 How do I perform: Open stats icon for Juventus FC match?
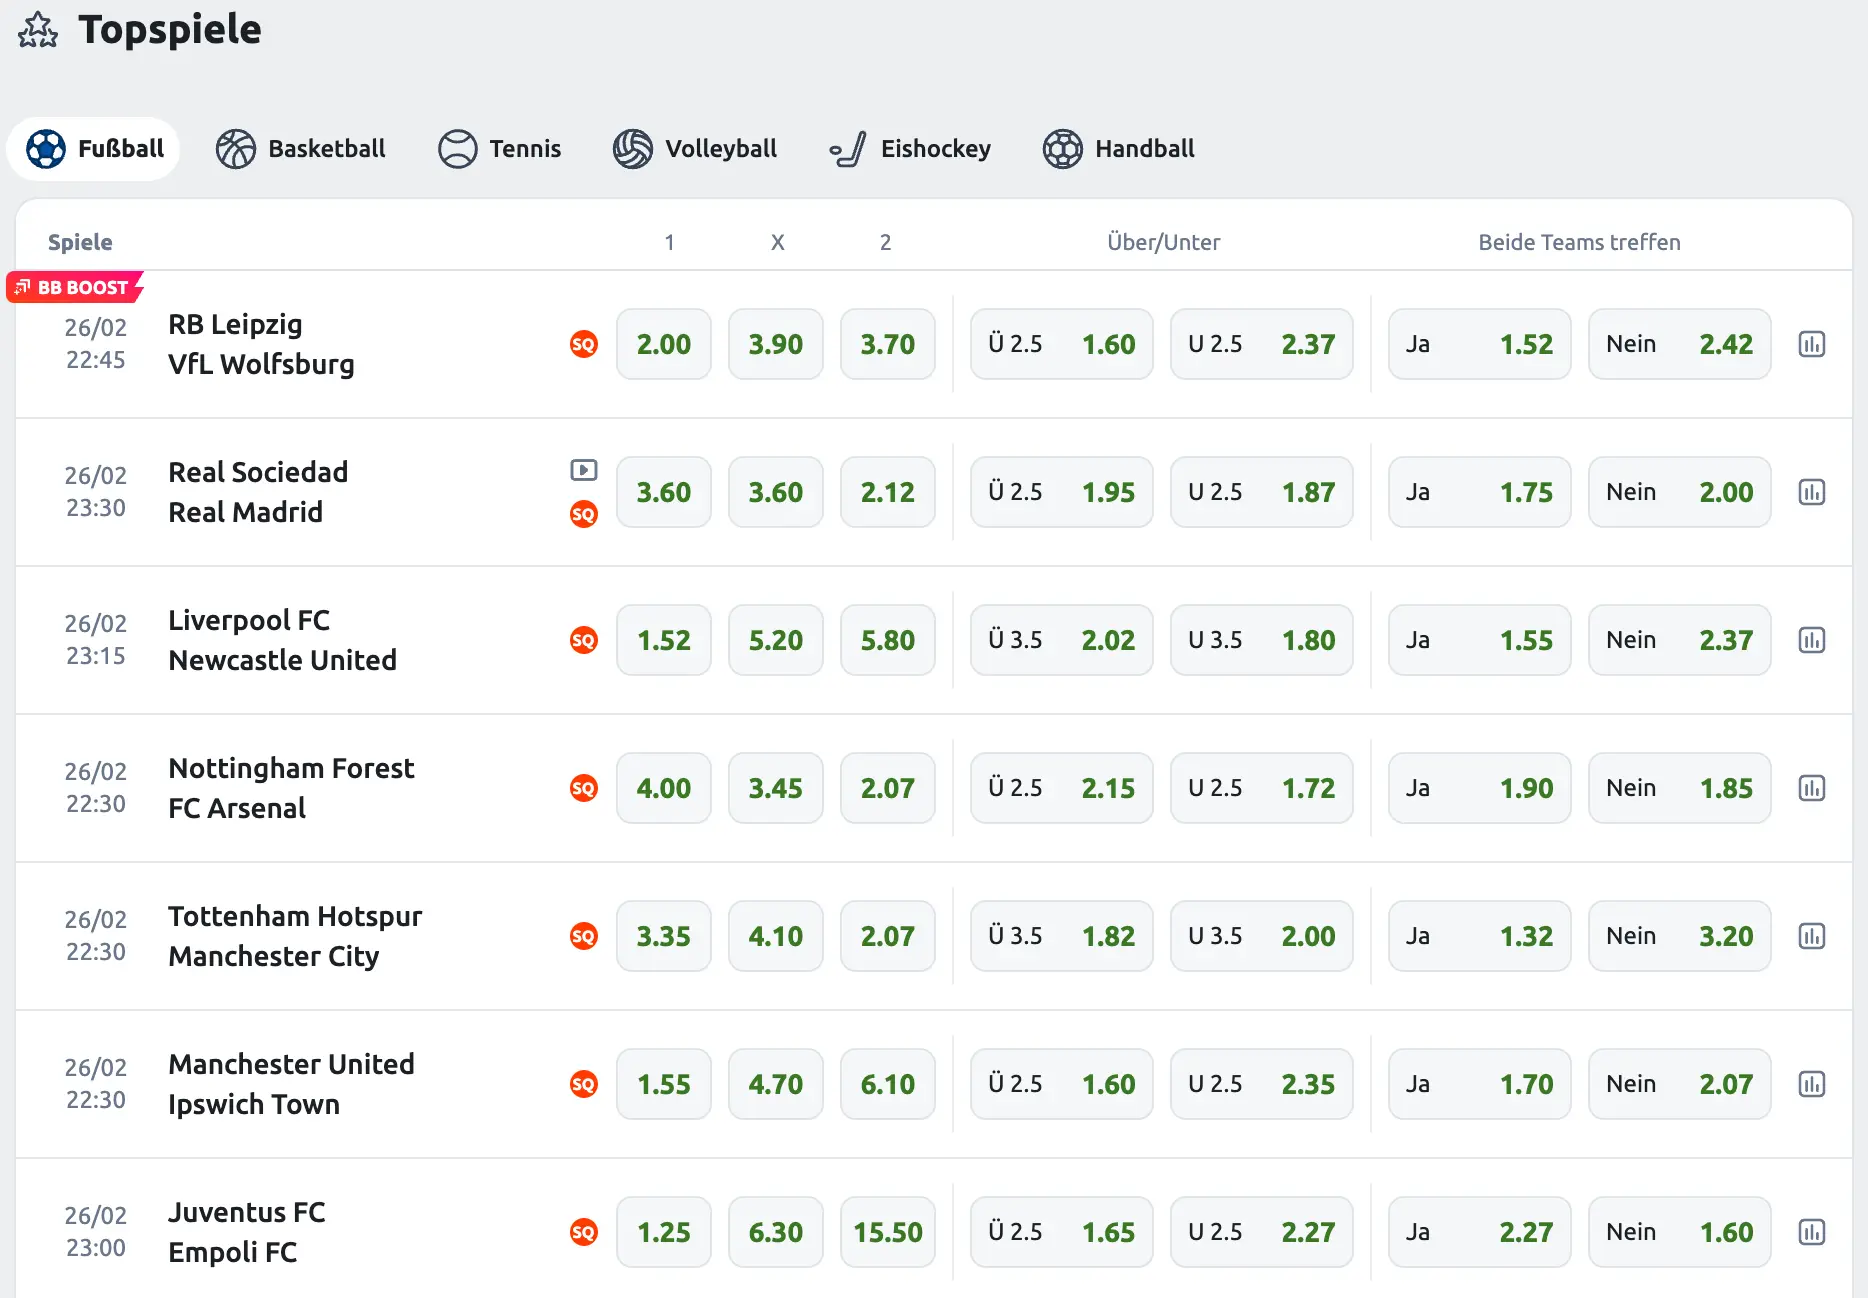pyautogui.click(x=1811, y=1232)
